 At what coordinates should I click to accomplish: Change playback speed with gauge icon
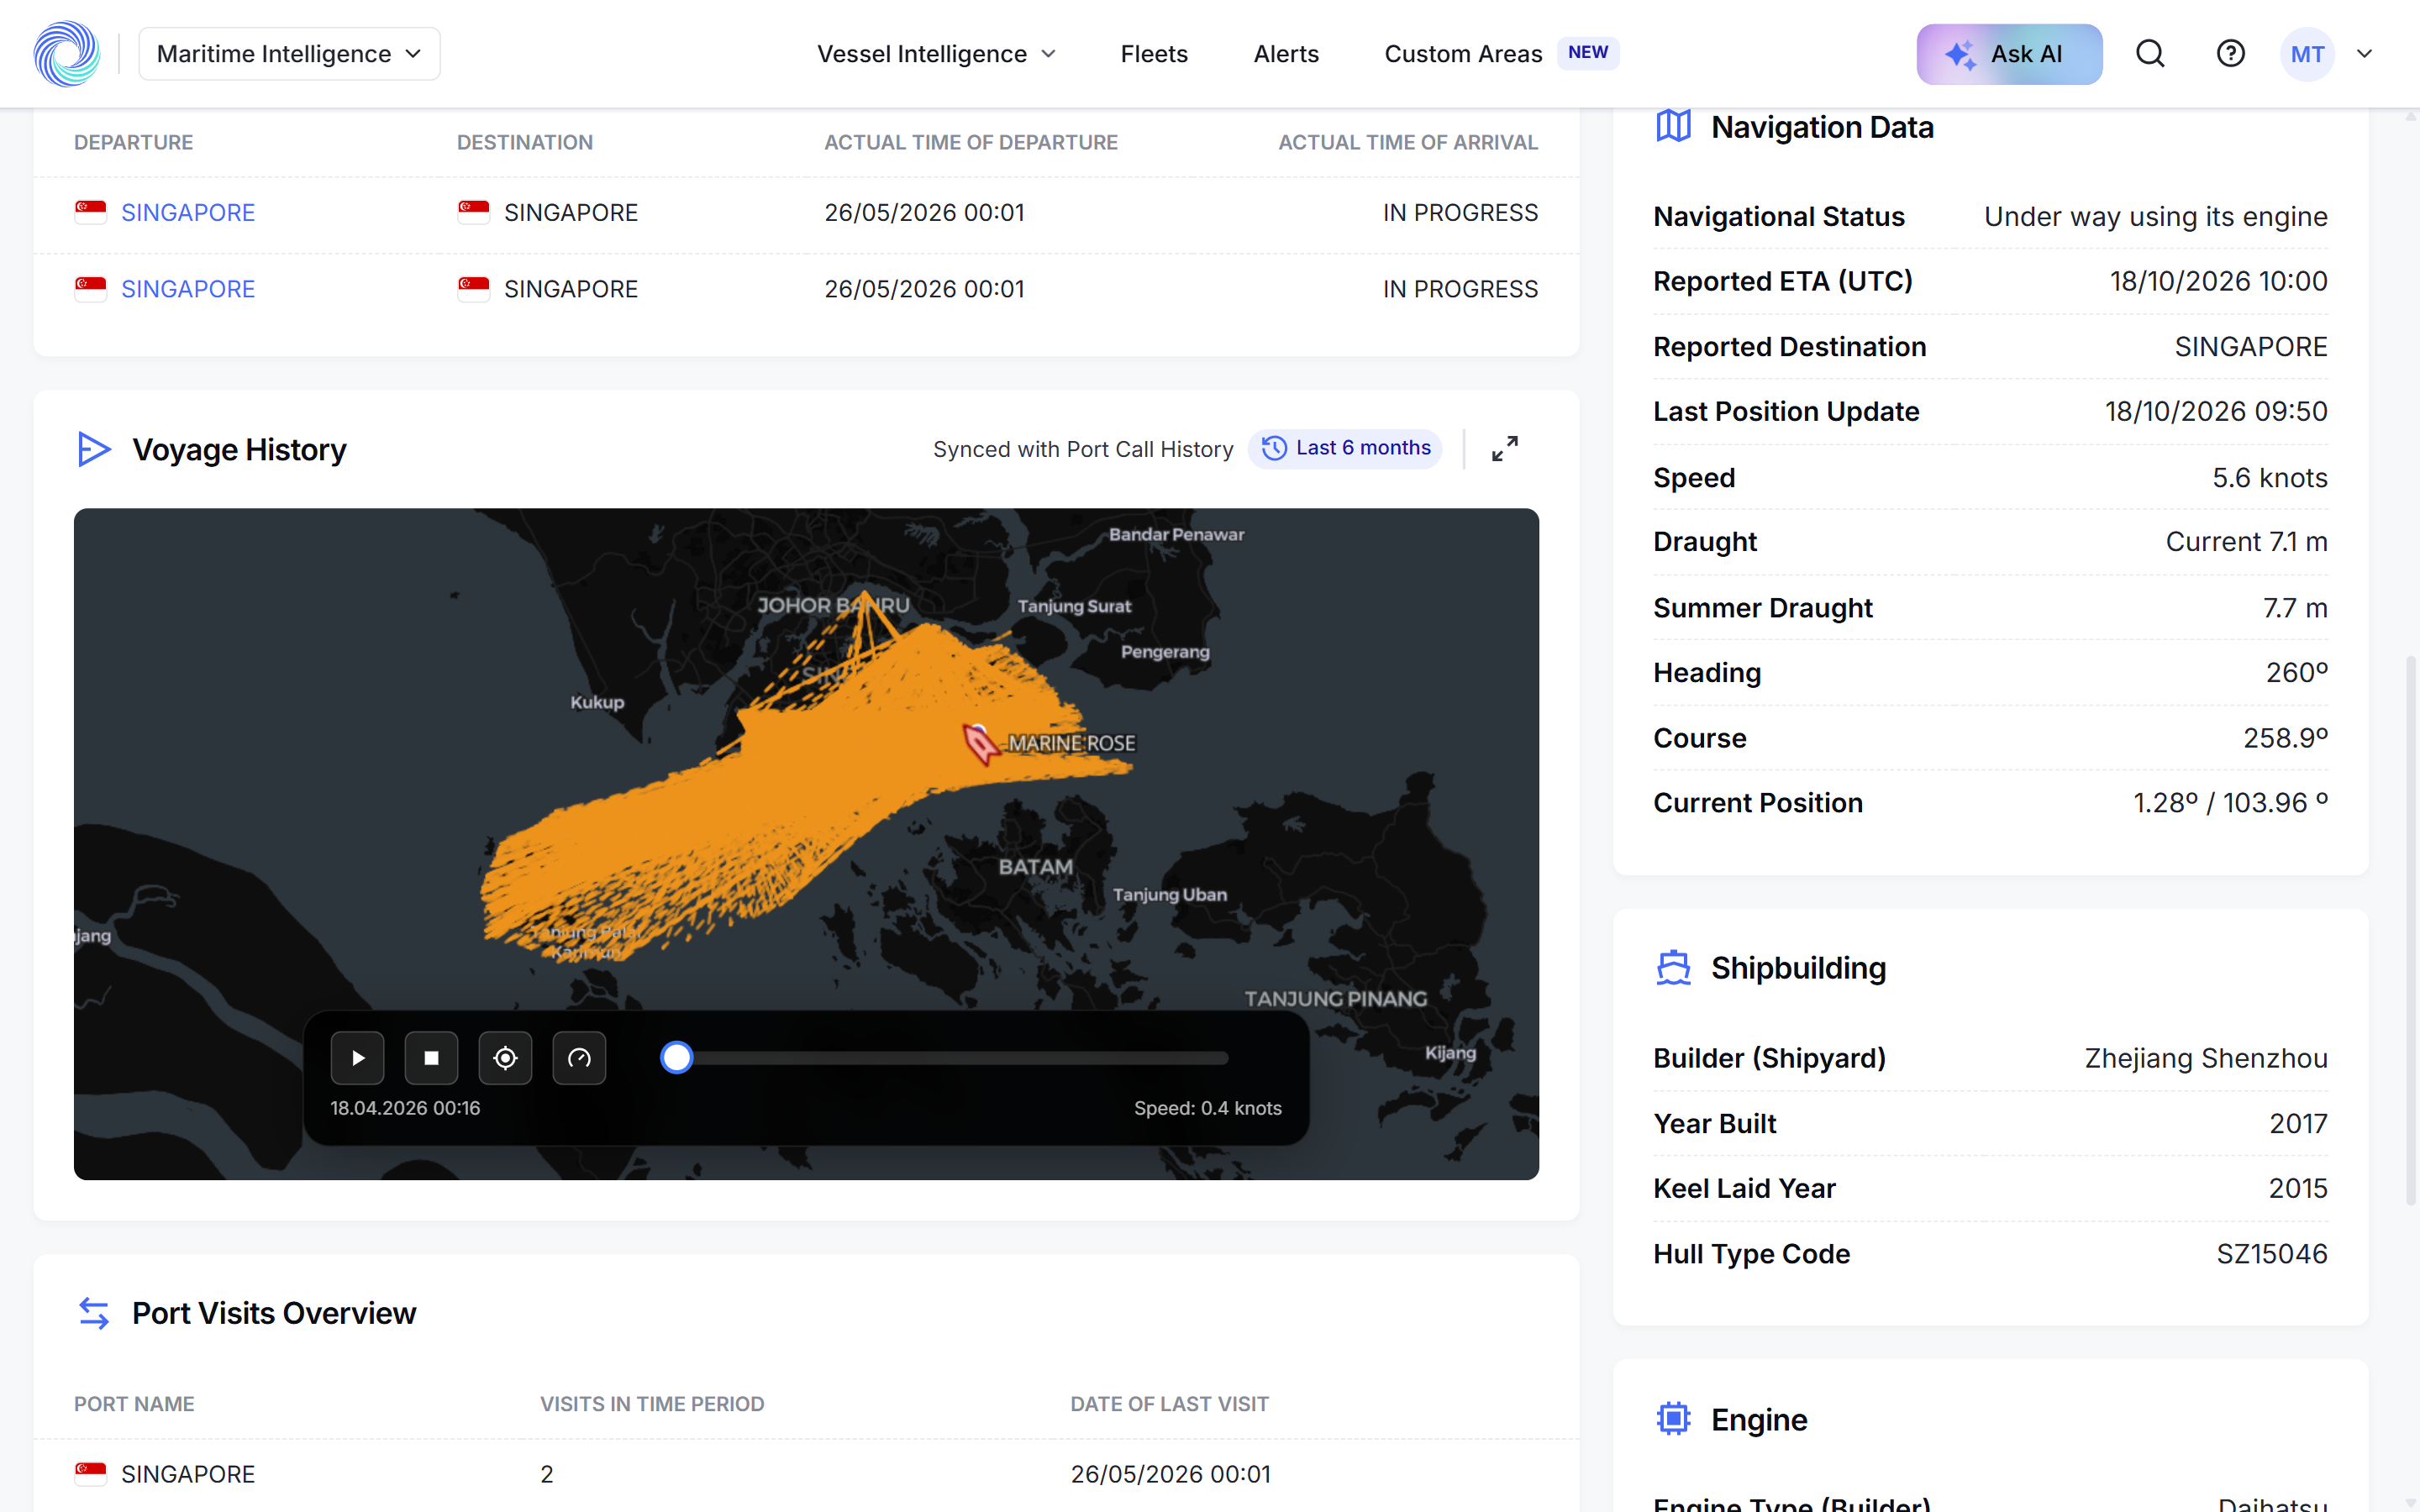point(580,1058)
